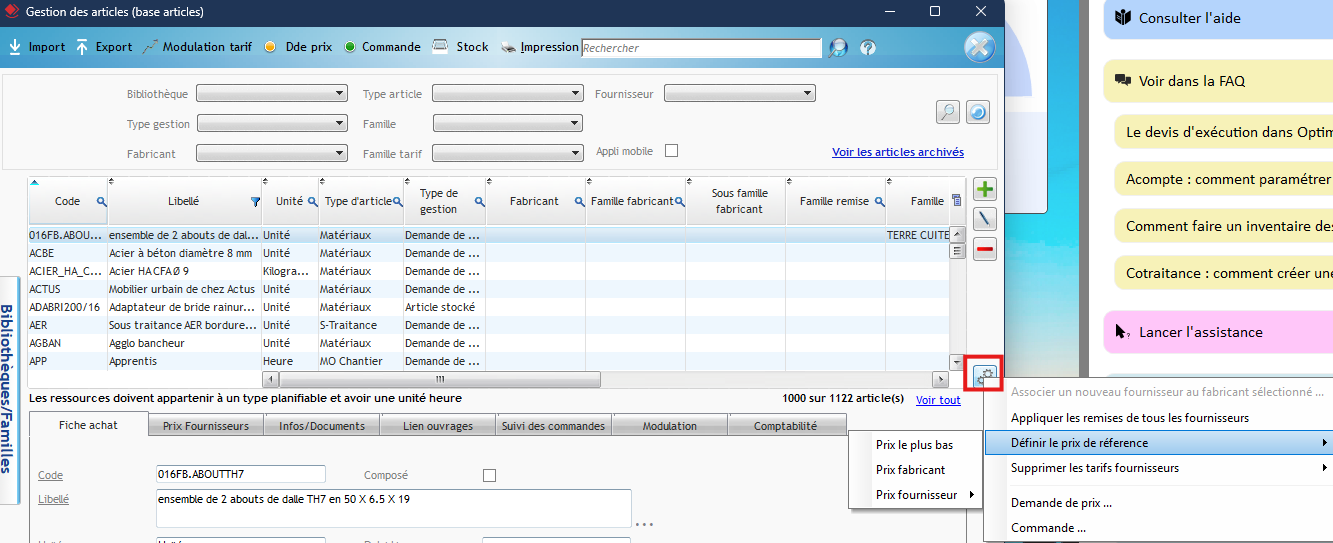Open the Bibliothèque dropdown
The image size is (1333, 543).
point(272,94)
